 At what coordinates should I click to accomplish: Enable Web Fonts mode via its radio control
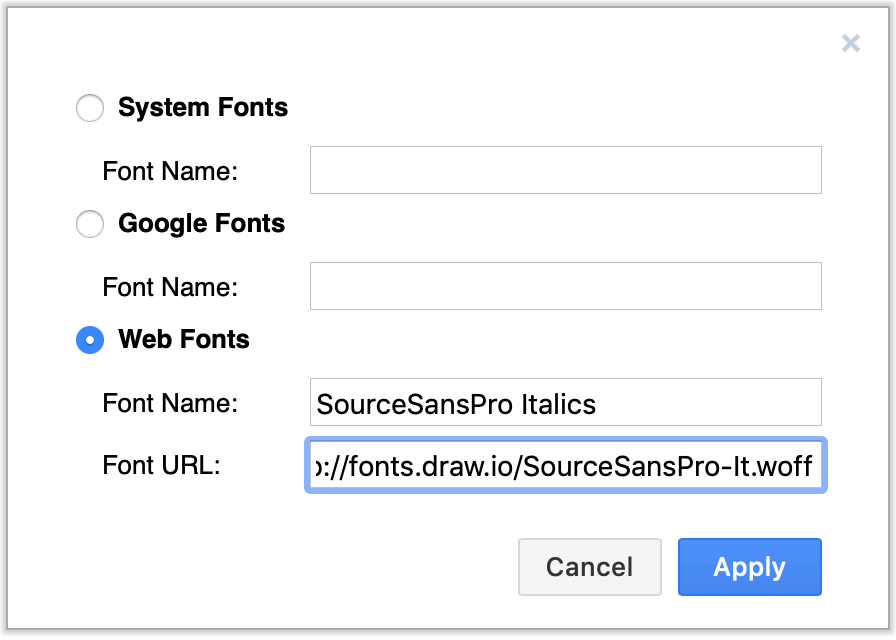point(90,340)
